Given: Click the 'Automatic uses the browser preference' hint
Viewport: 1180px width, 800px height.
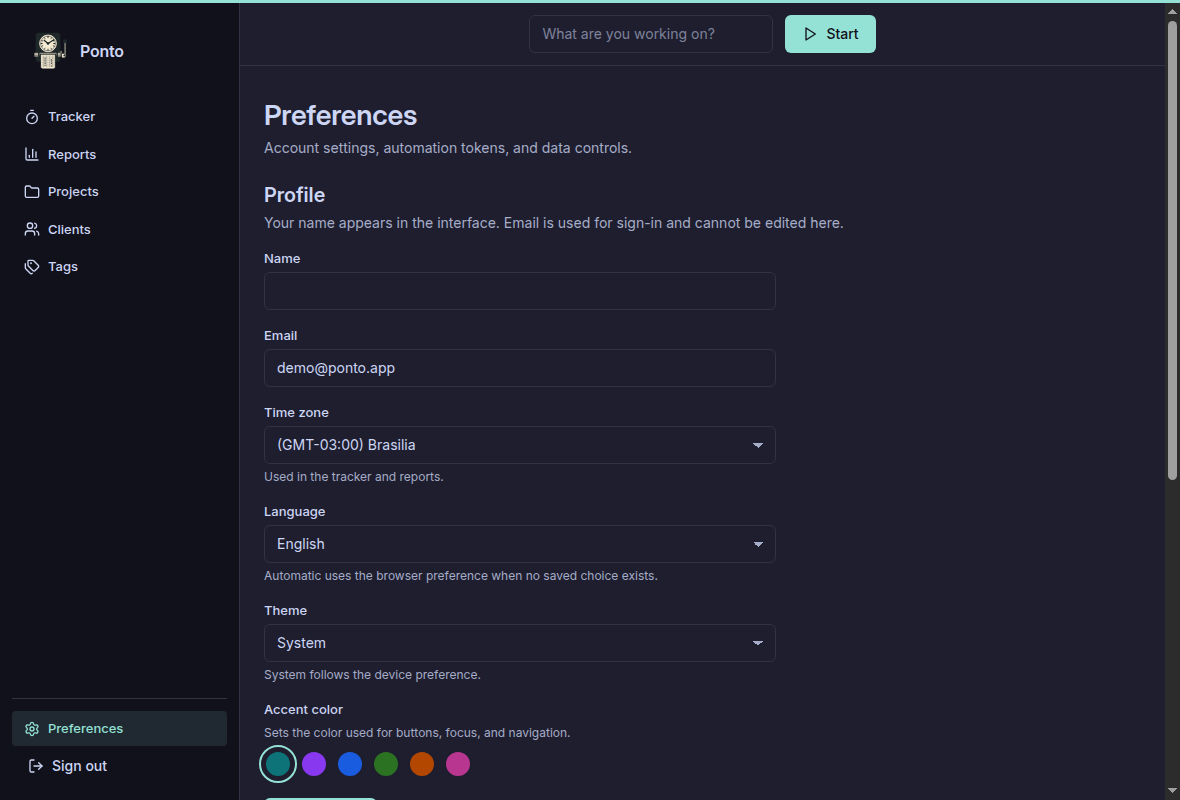Looking at the screenshot, I should pos(461,576).
